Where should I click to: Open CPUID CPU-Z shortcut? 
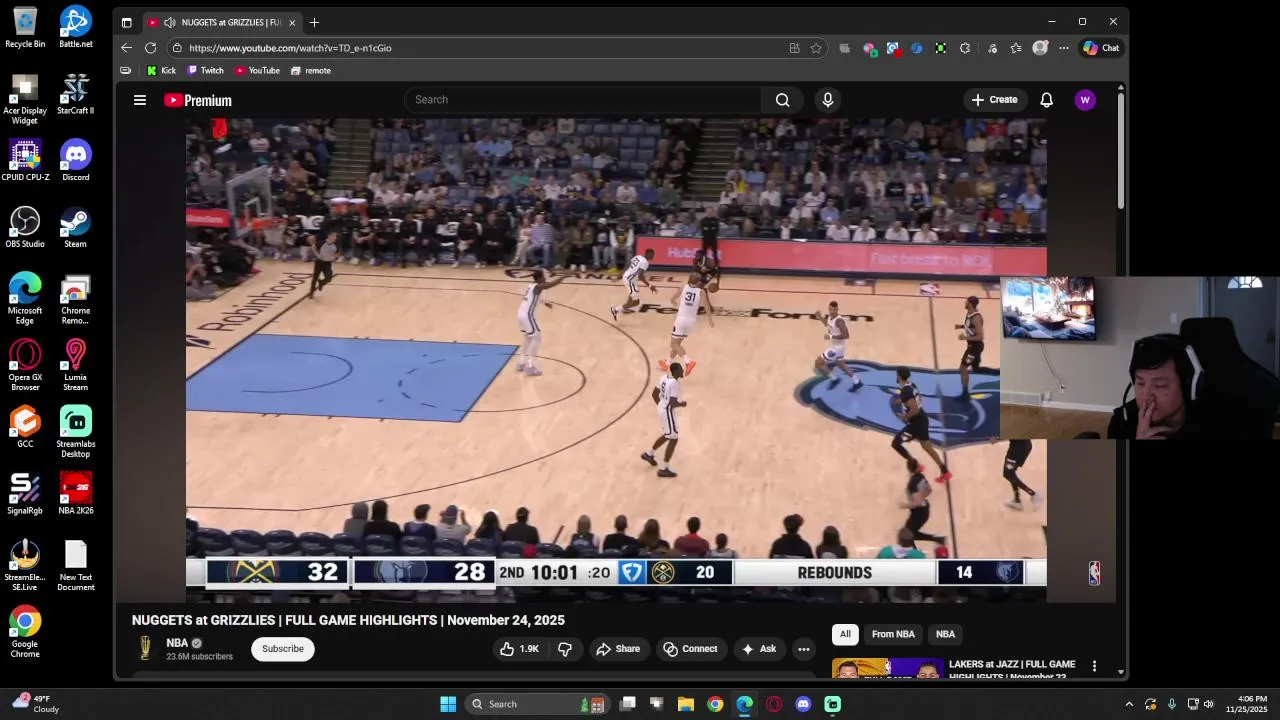coord(25,160)
